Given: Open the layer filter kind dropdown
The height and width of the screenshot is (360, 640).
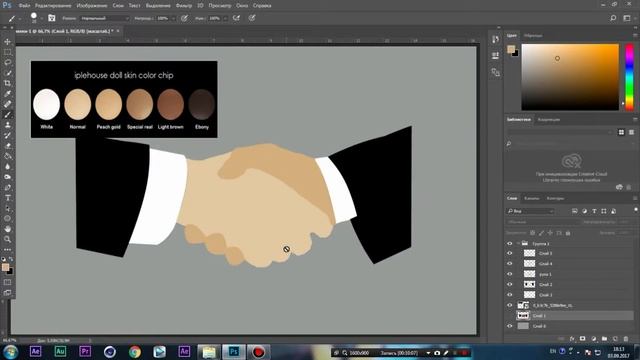Looking at the screenshot, I should [530, 211].
